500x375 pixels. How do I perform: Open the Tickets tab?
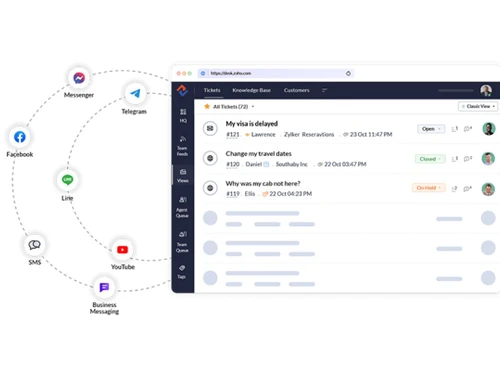tap(212, 90)
